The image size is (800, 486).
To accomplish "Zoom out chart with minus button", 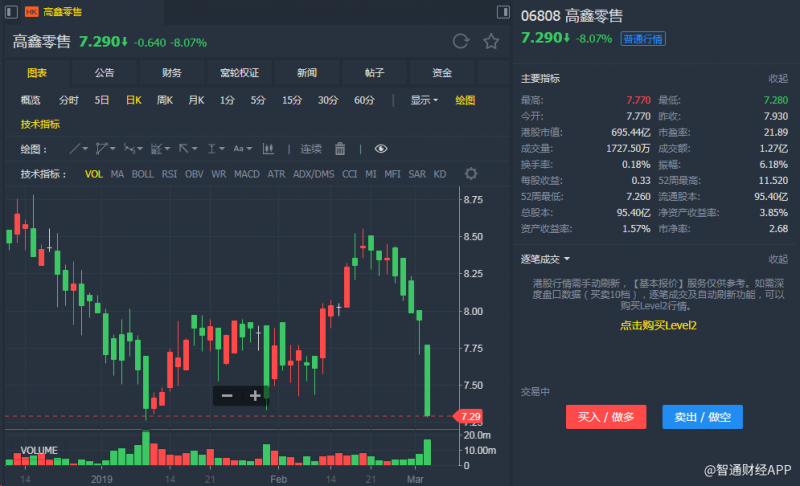I will 227,396.
